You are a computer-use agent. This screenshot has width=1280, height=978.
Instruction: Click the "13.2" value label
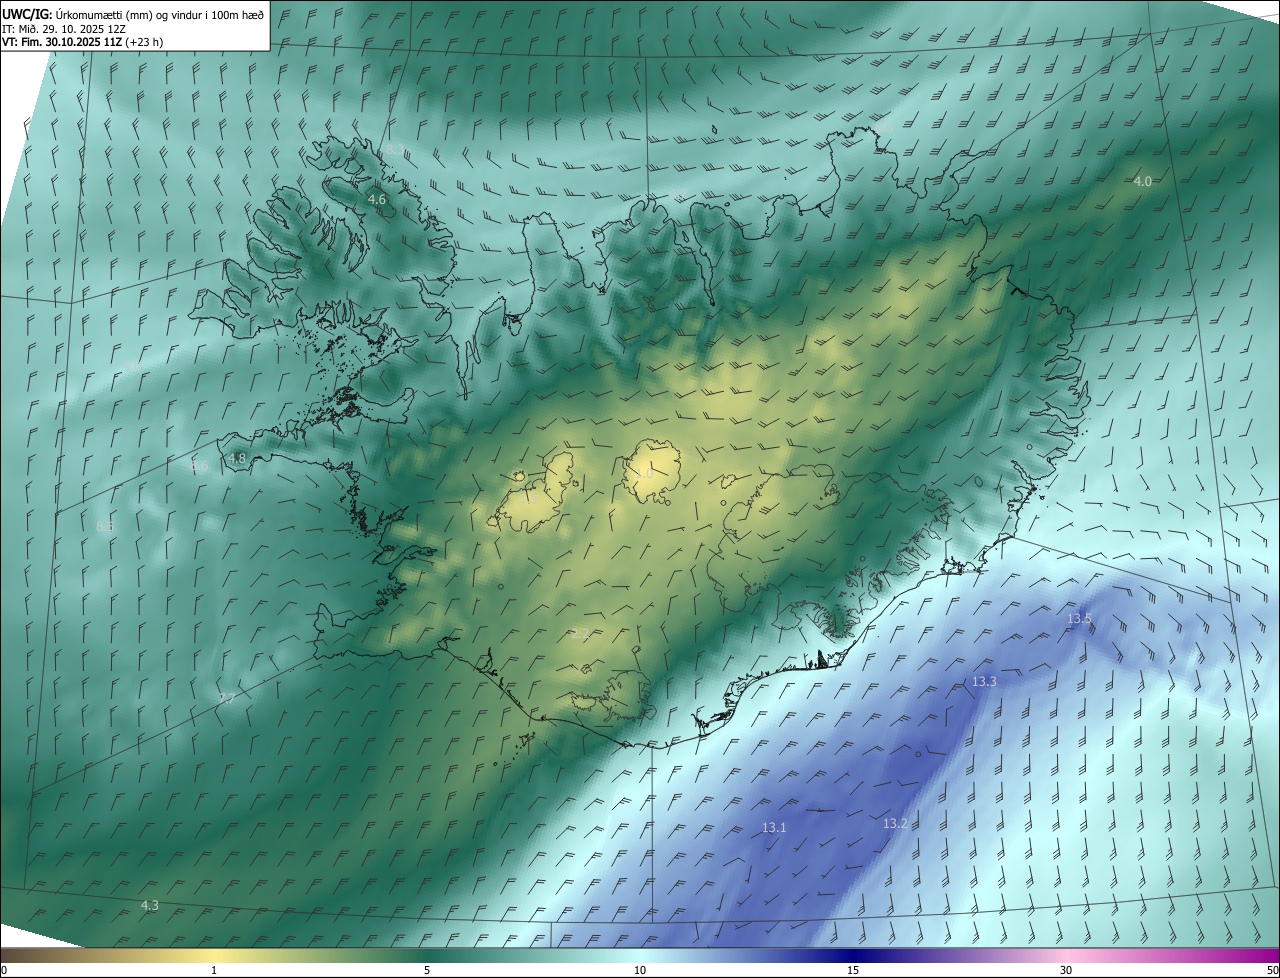pos(895,824)
